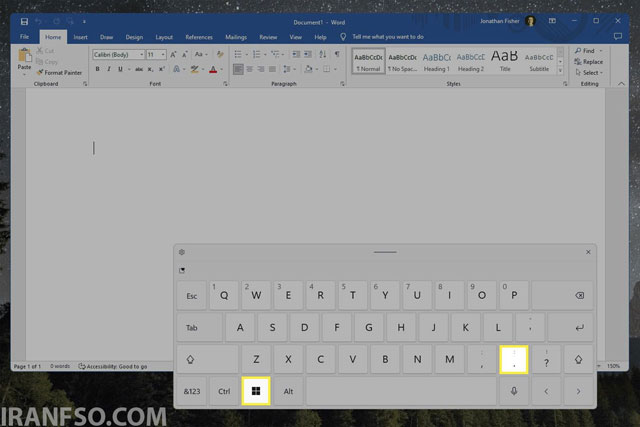Image resolution: width=640 pixels, height=427 pixels.
Task: Toggle strikethrough formatting
Action: coord(139,69)
